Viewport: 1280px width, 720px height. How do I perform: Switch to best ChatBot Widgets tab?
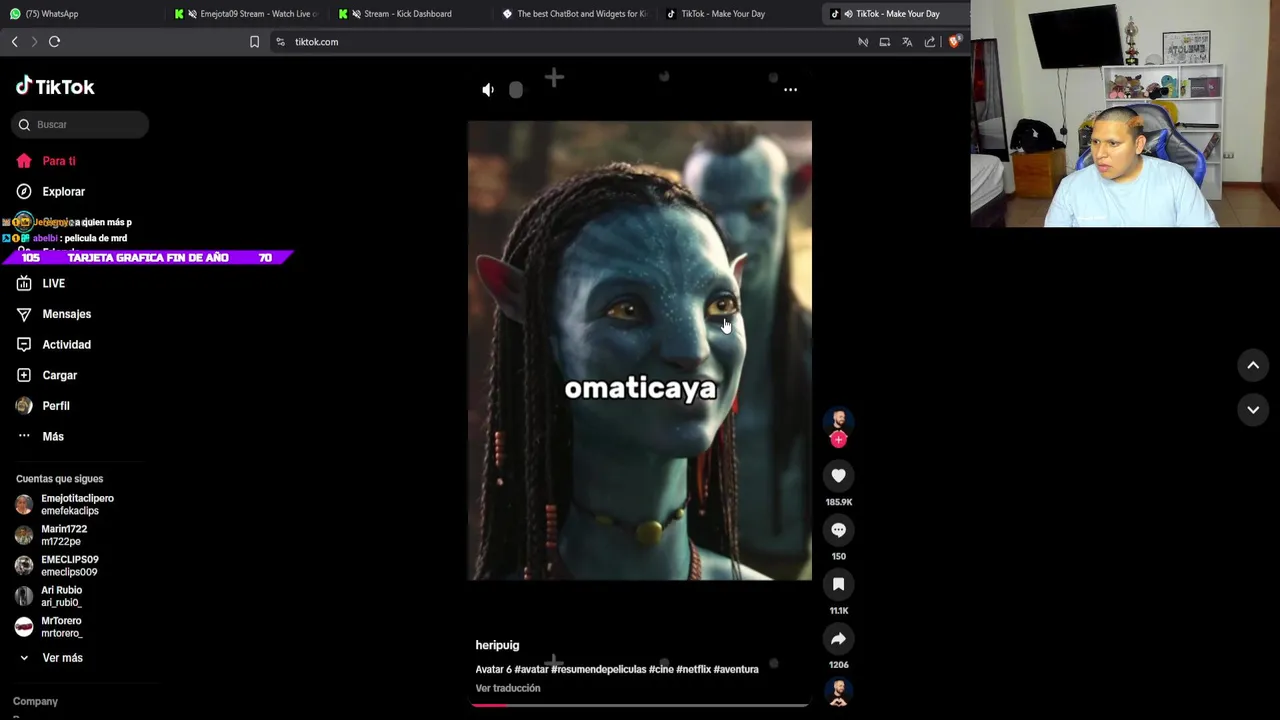point(574,14)
